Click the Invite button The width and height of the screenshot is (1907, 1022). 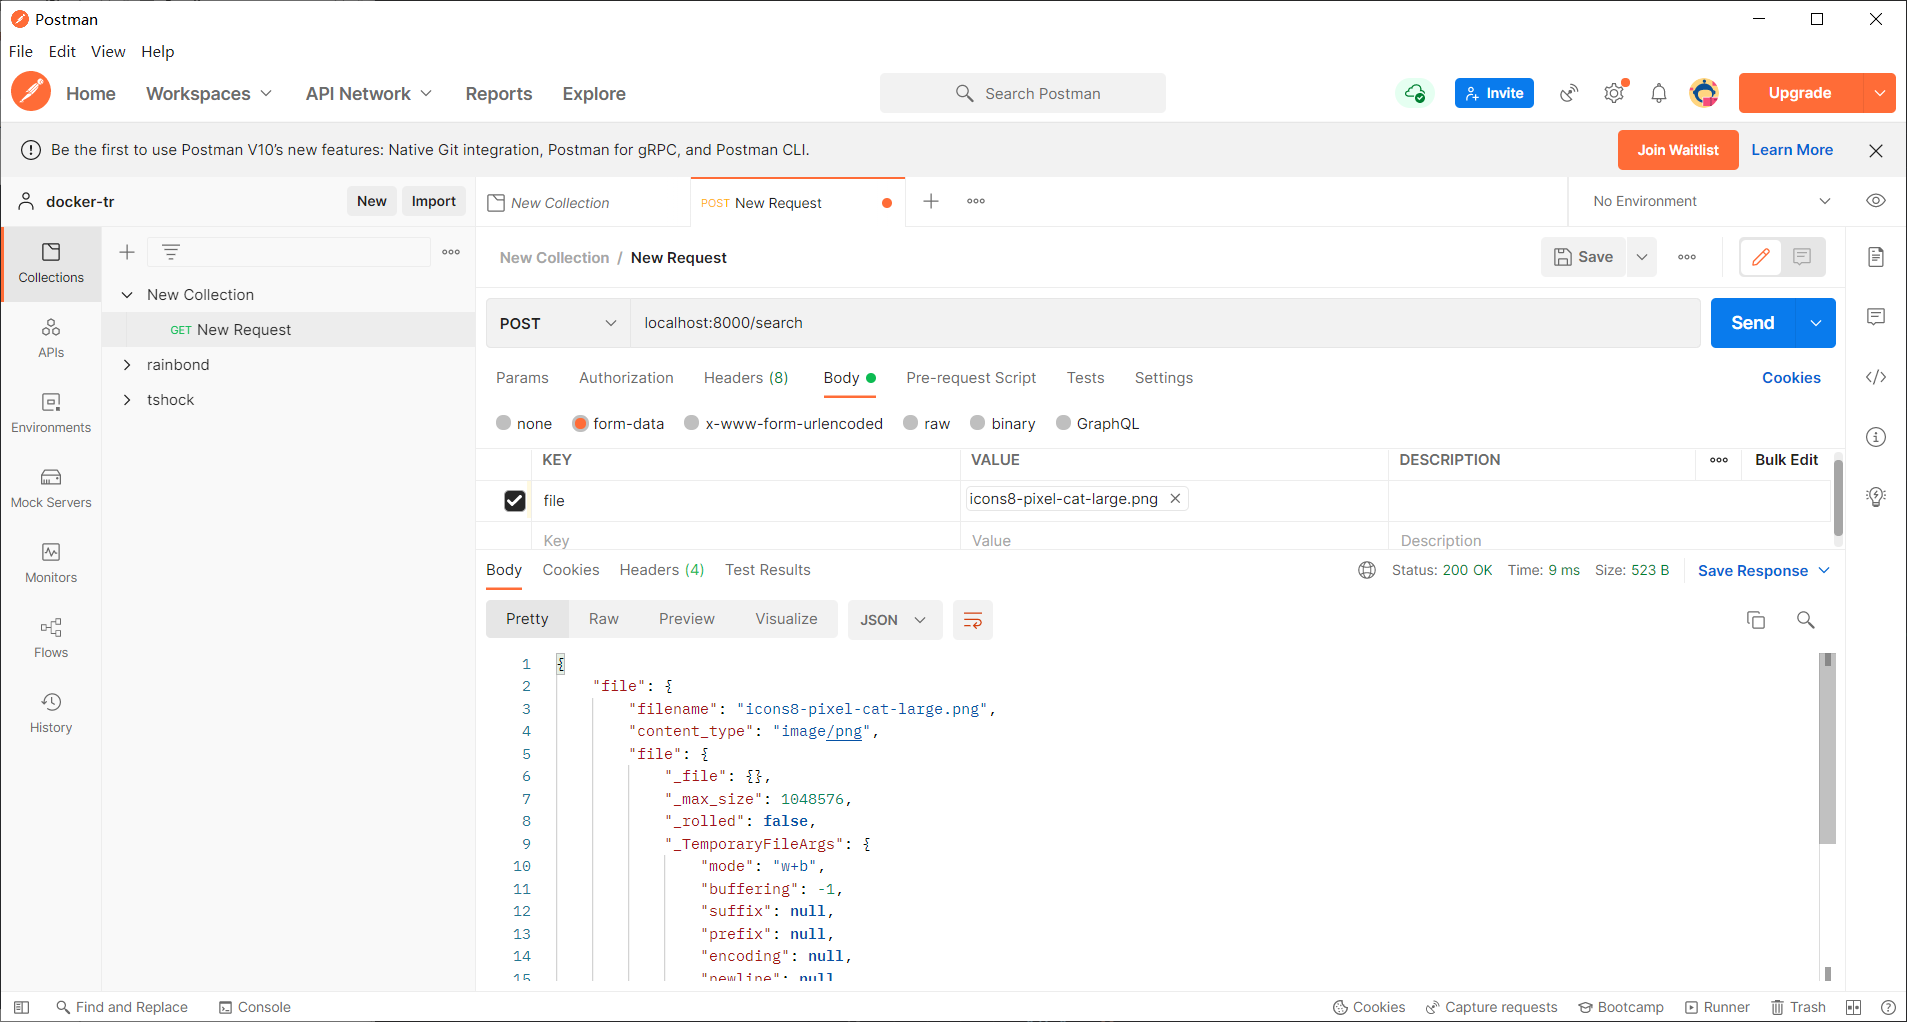click(1494, 93)
